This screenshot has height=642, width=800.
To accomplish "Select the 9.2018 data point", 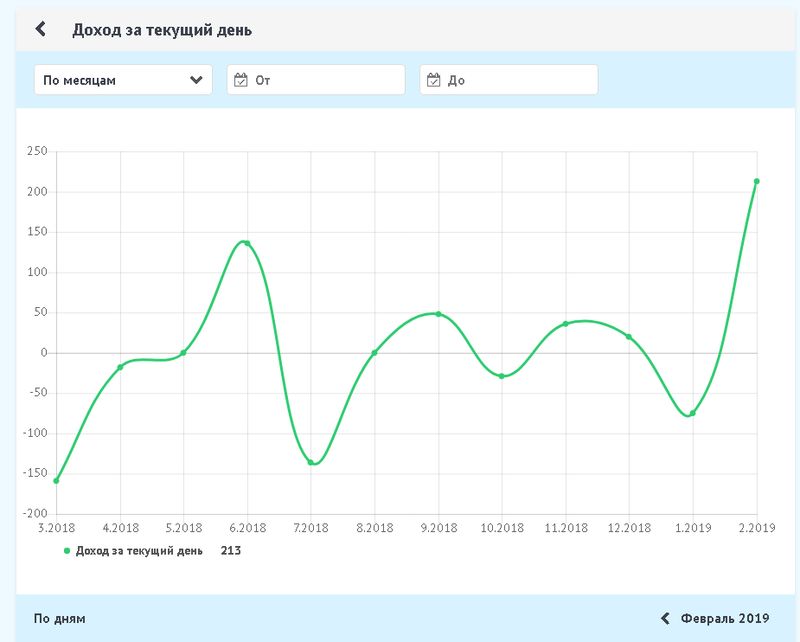I will pos(438,314).
